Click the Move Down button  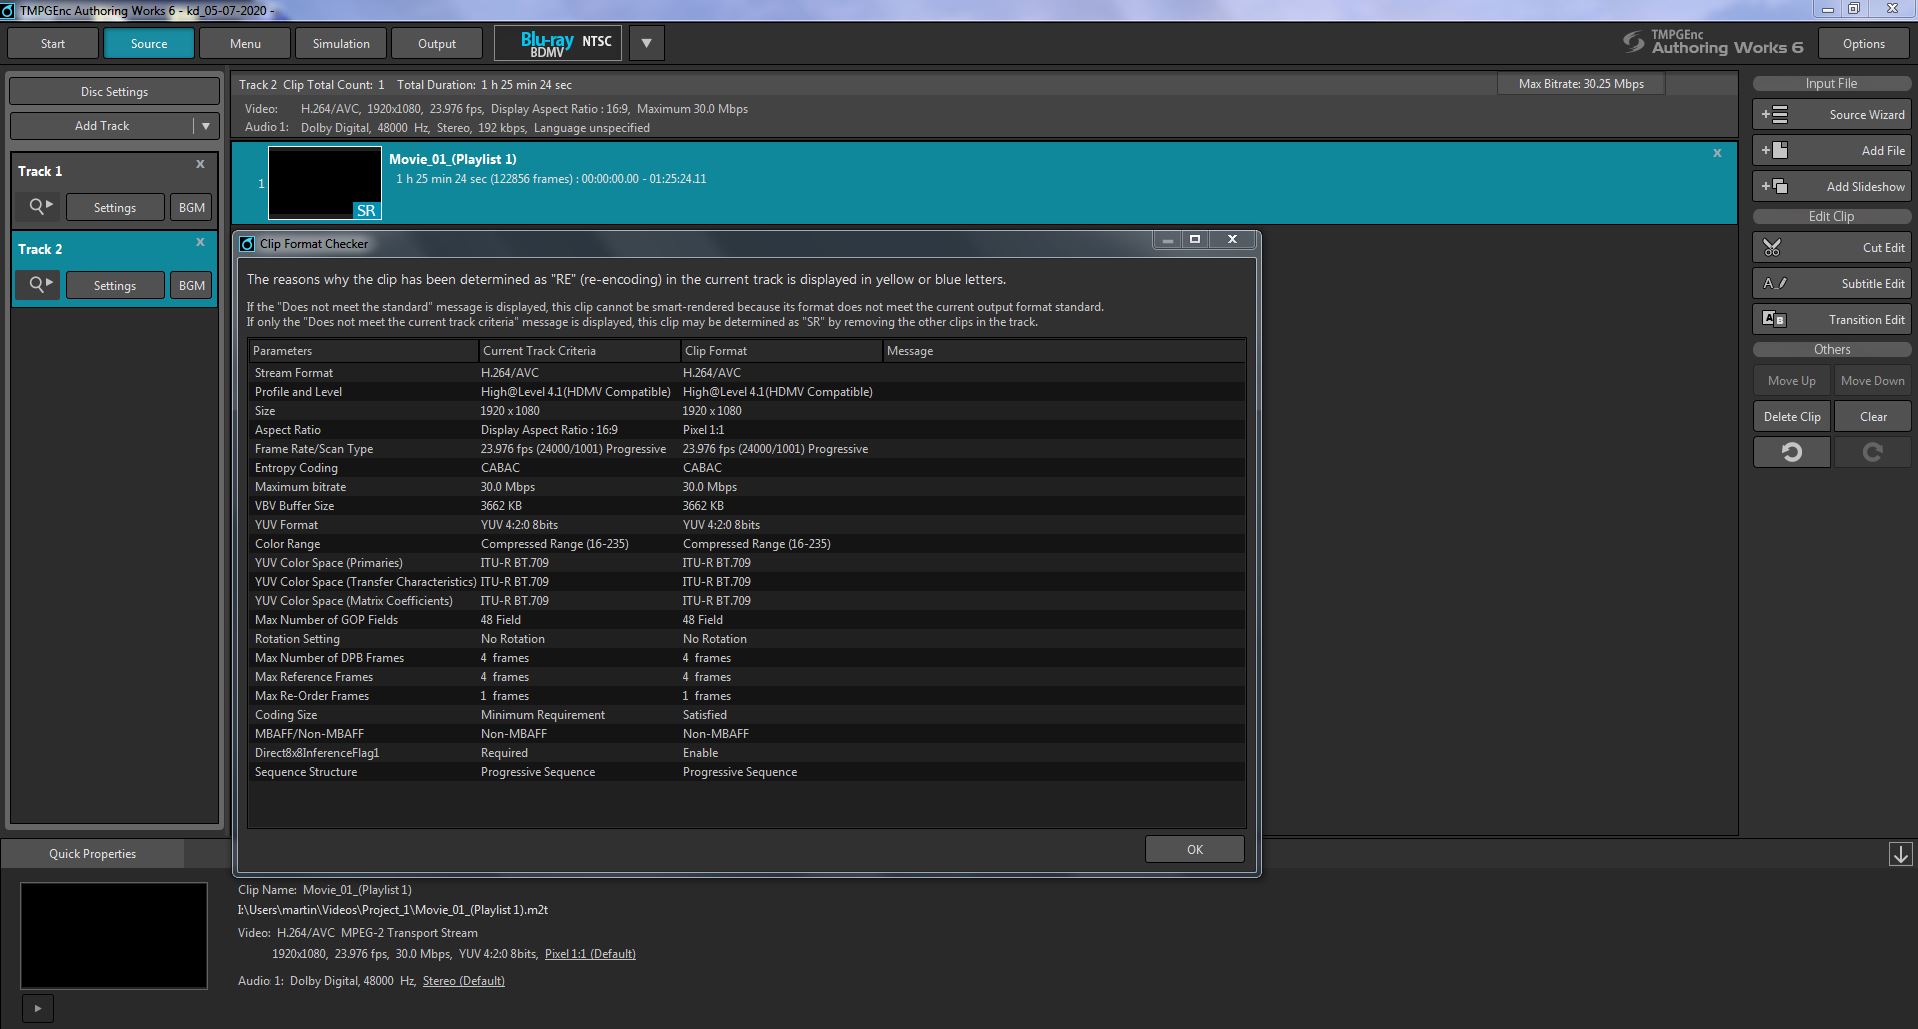click(1872, 381)
